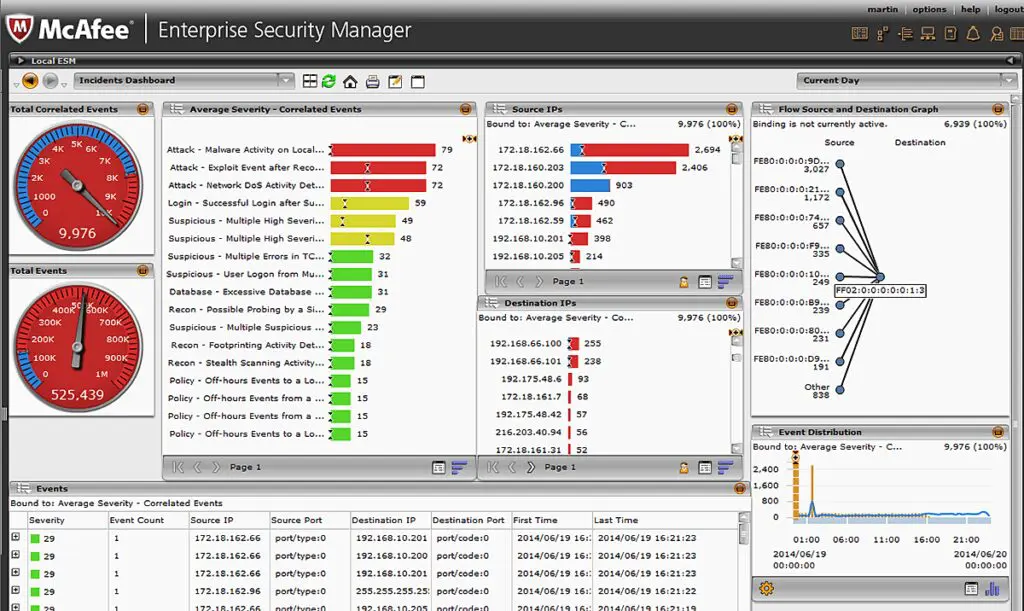The image size is (1024, 611).
Task: Collapse the Flow Source and Destination Graph panel
Action: 997,110
